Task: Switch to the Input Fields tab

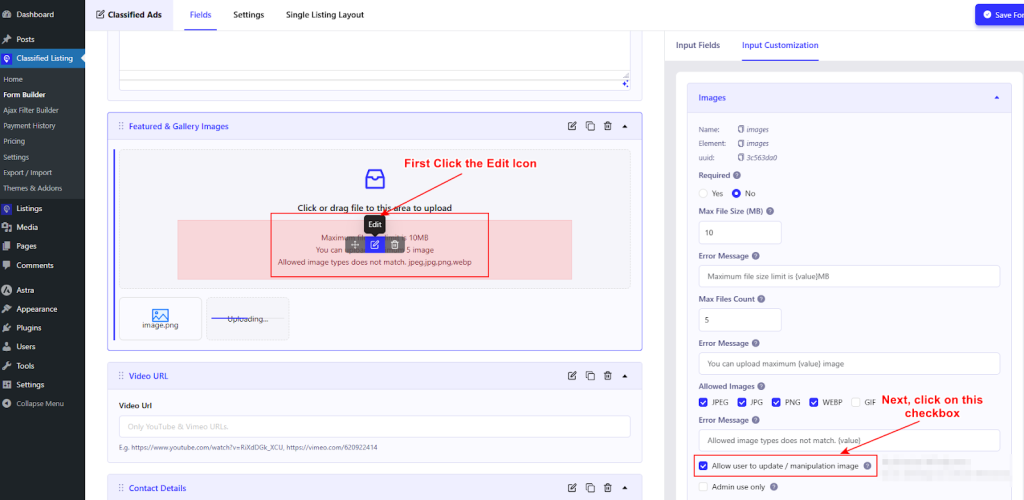Action: pos(698,45)
